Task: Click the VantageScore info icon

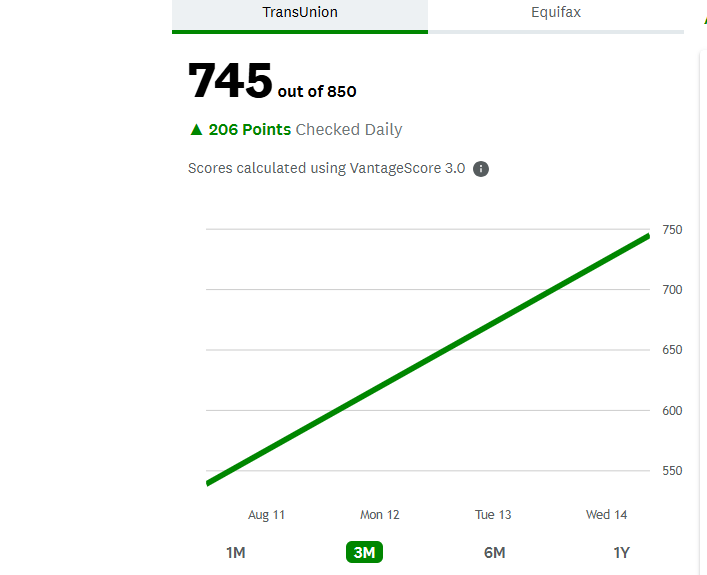Action: 481,169
